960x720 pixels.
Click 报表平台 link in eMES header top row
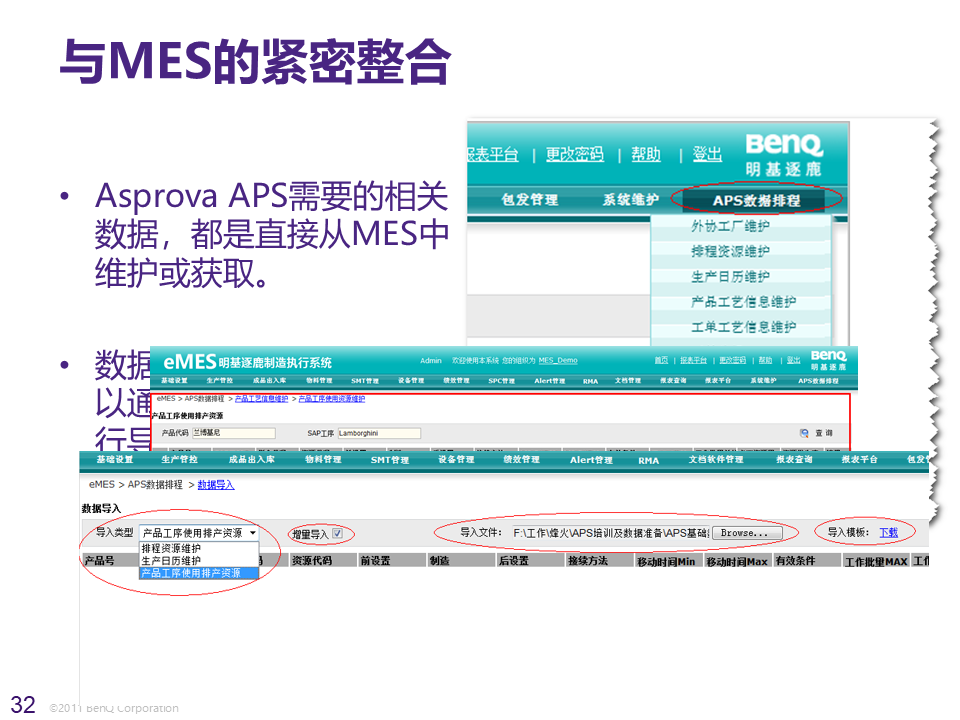pyautogui.click(x=693, y=361)
